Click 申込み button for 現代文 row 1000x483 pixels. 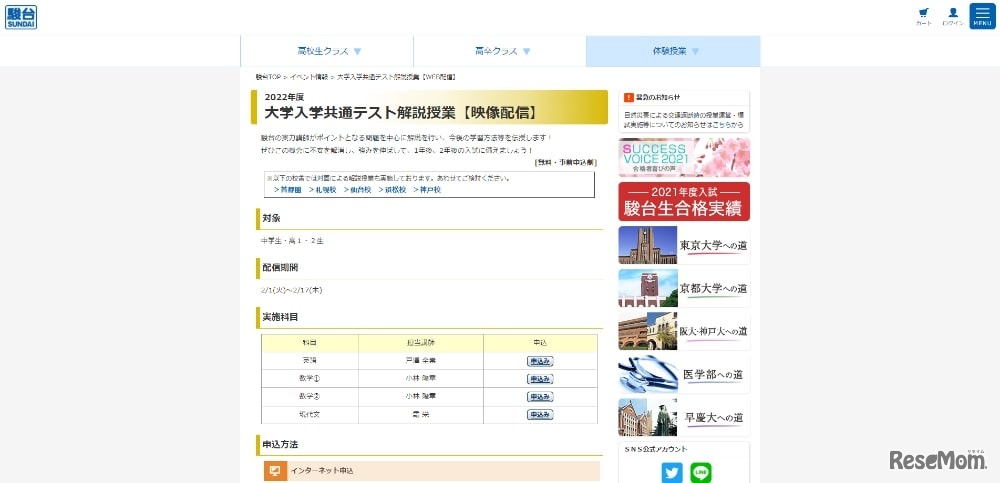point(540,414)
